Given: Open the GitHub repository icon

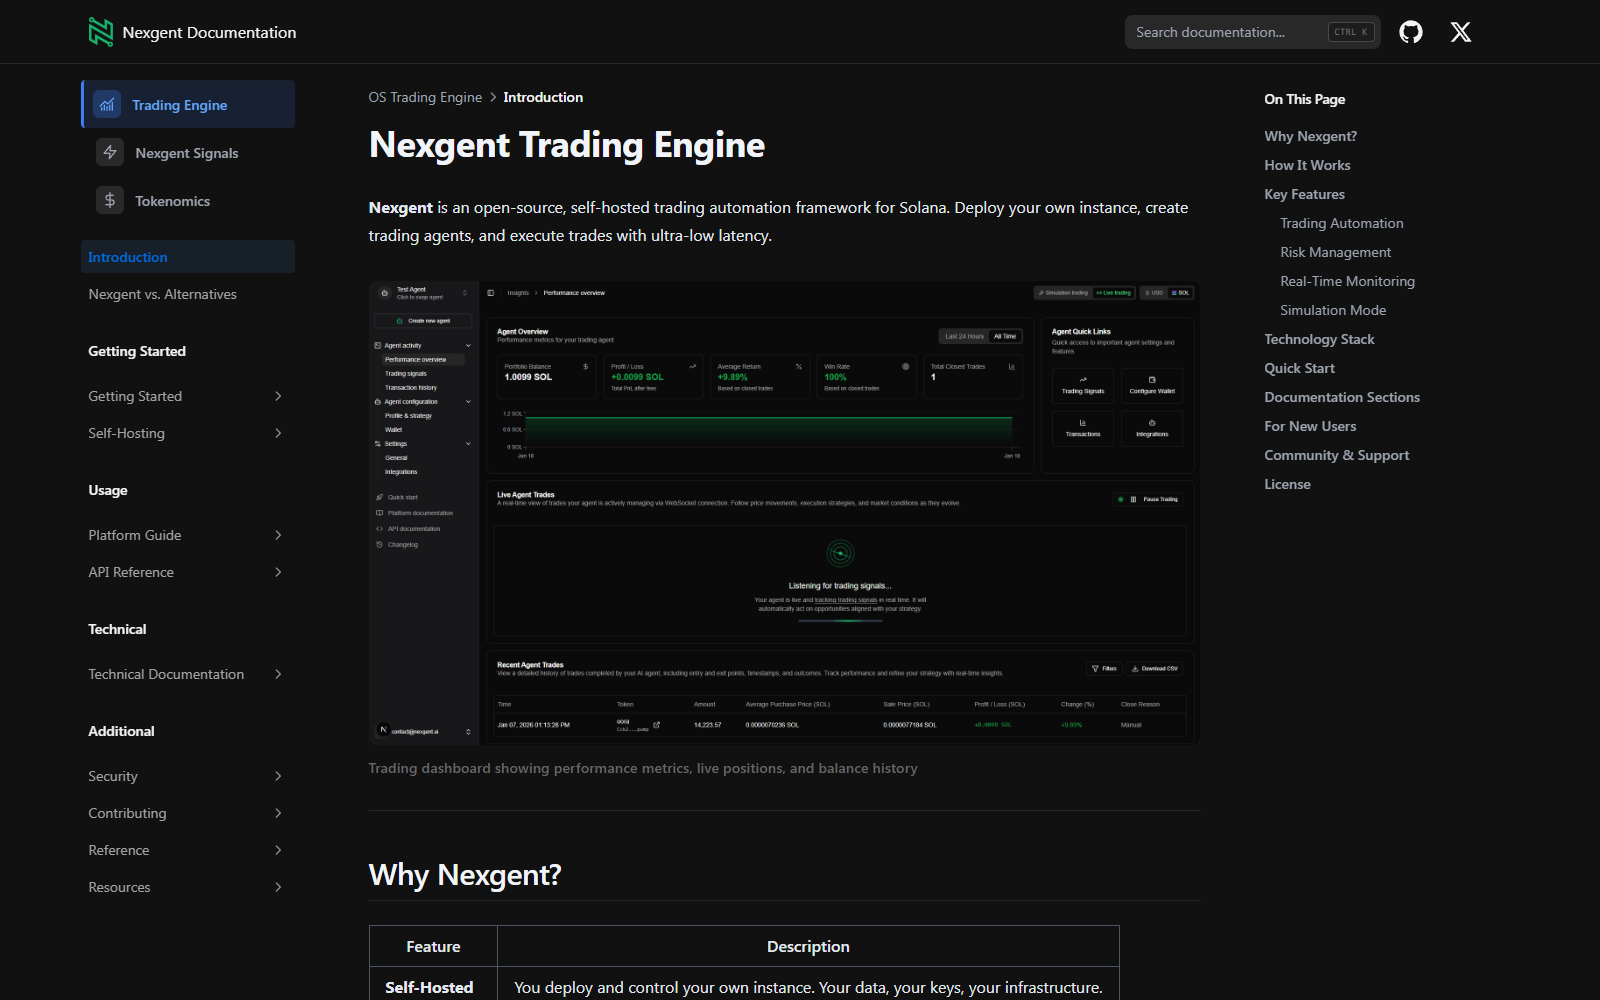Looking at the screenshot, I should coord(1410,32).
